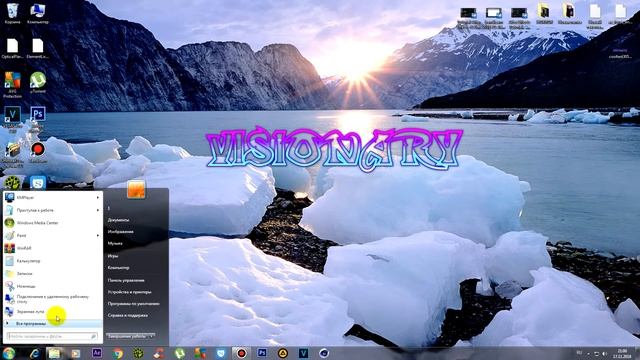Click the user account picture in Start menu
Viewport: 640px width, 360px height.
point(136,189)
